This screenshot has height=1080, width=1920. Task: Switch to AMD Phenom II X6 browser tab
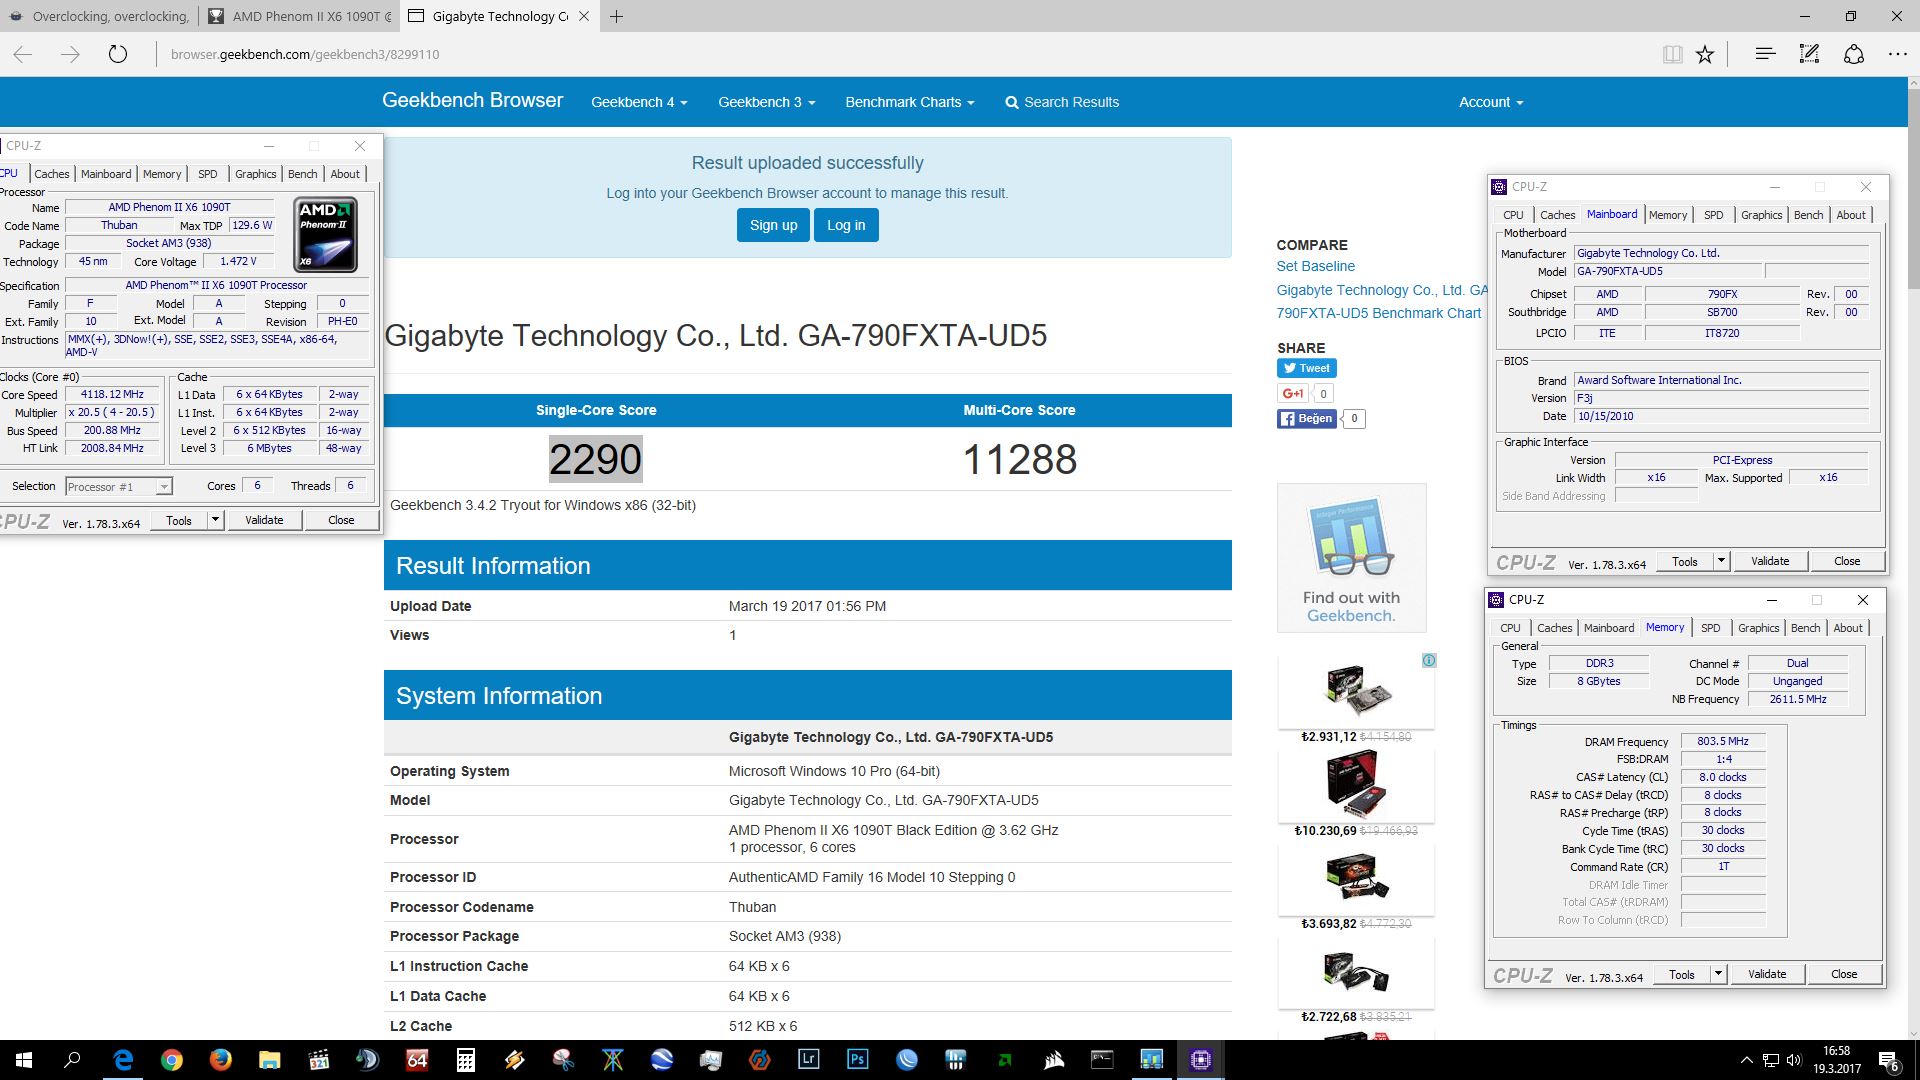[x=301, y=16]
